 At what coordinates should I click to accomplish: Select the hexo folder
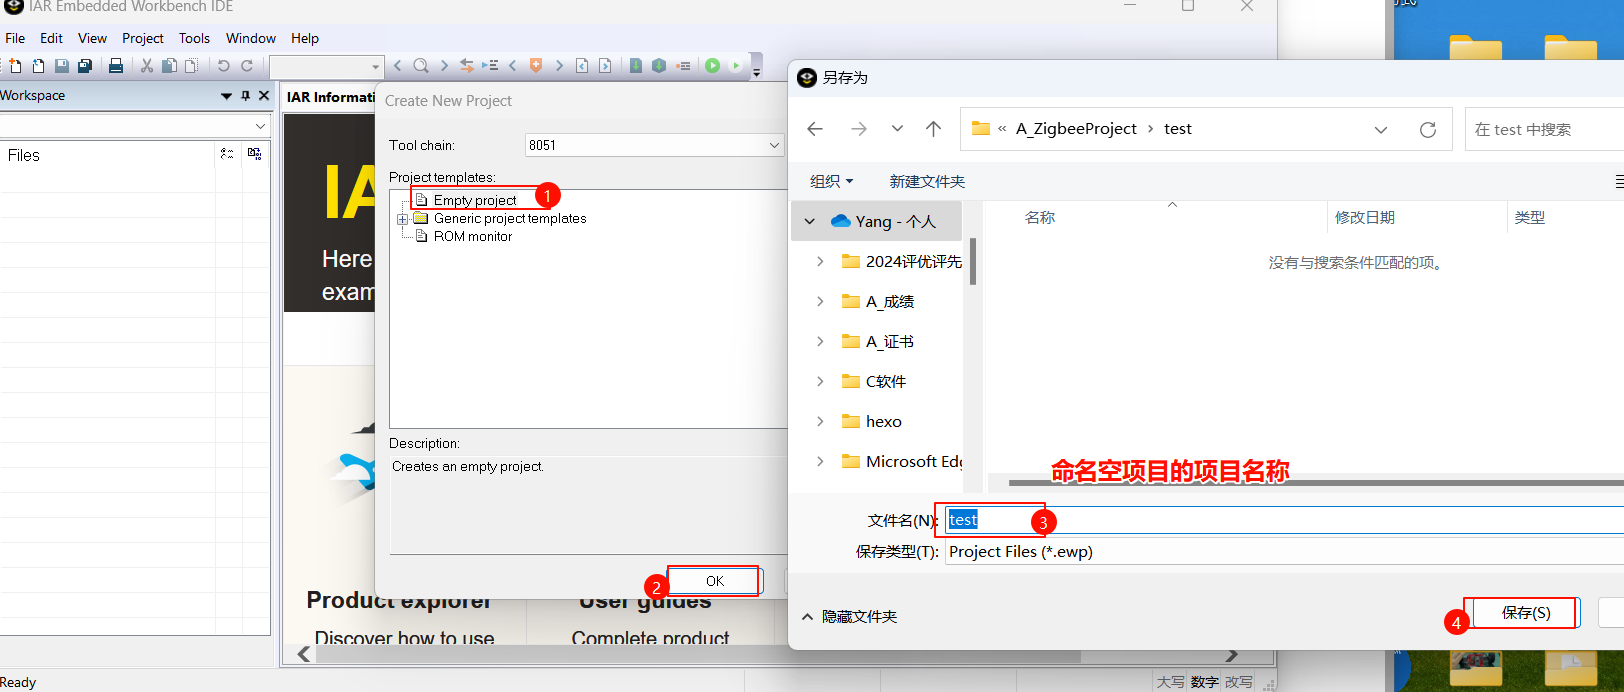883,421
